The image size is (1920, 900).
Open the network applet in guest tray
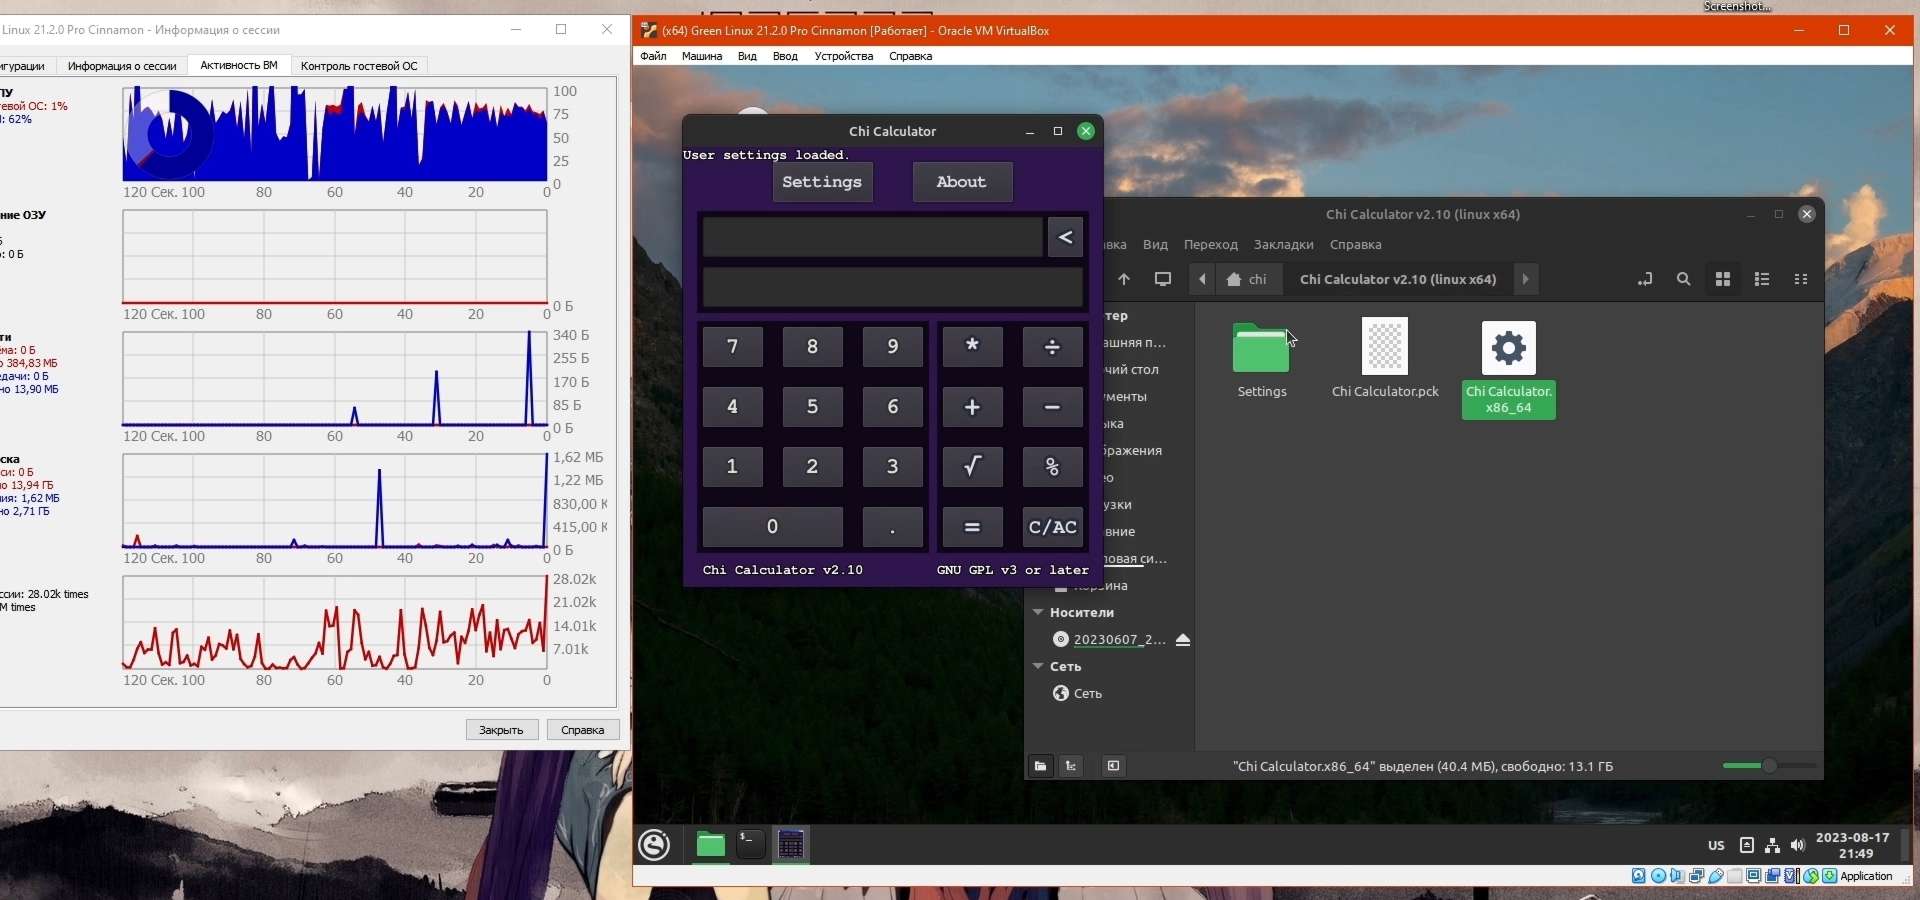point(1772,846)
